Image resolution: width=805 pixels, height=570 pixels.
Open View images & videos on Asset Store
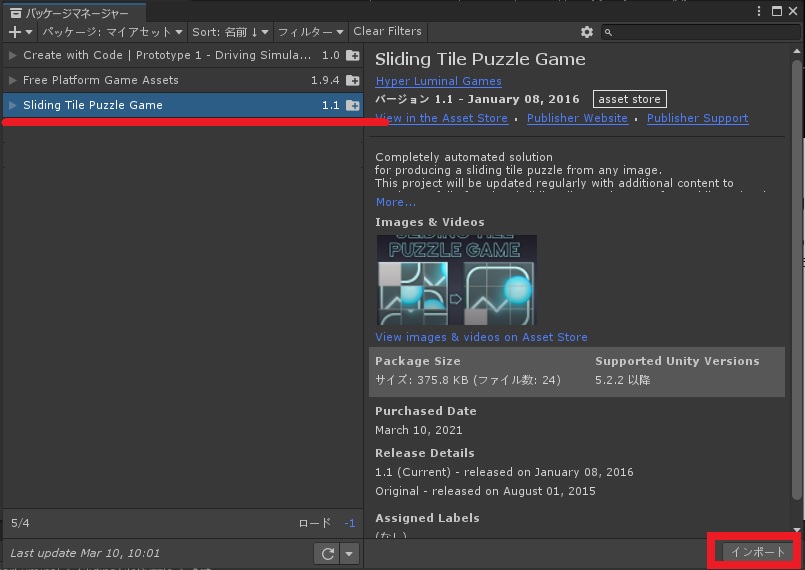(x=481, y=337)
